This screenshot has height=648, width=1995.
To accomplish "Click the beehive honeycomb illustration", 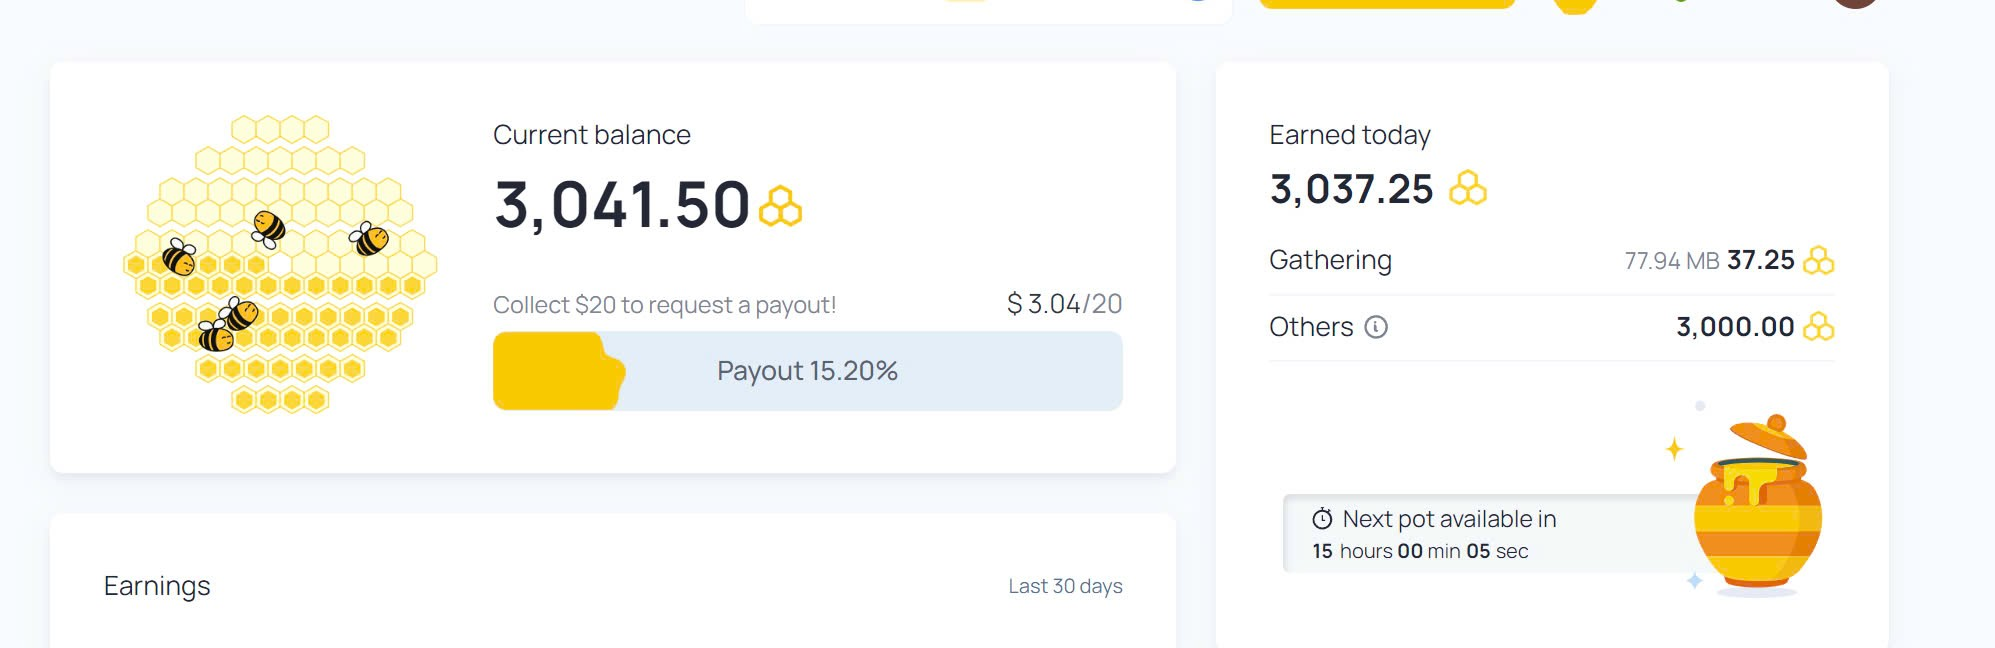I will (x=280, y=265).
